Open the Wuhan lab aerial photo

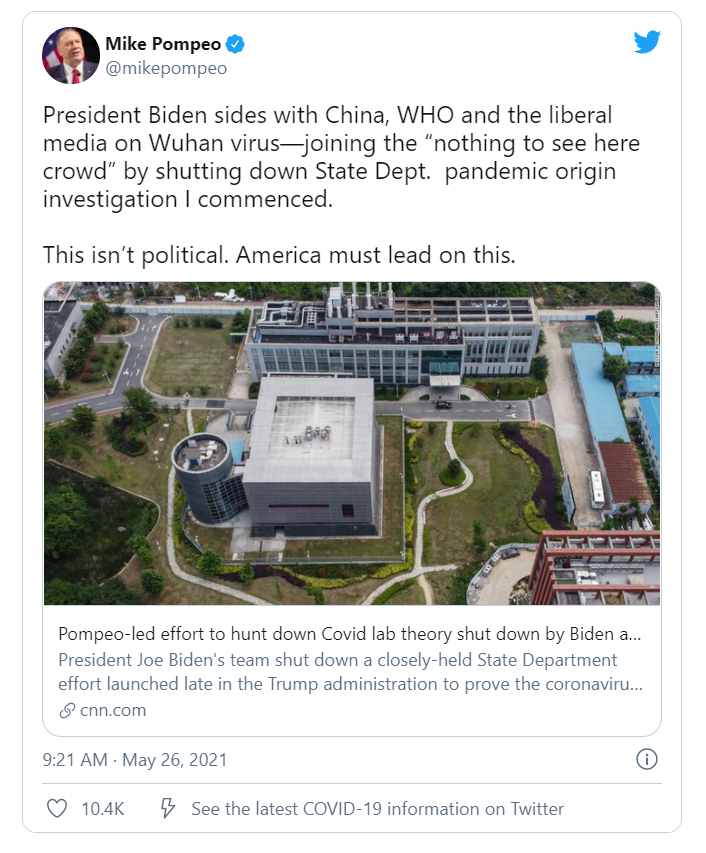click(x=351, y=443)
